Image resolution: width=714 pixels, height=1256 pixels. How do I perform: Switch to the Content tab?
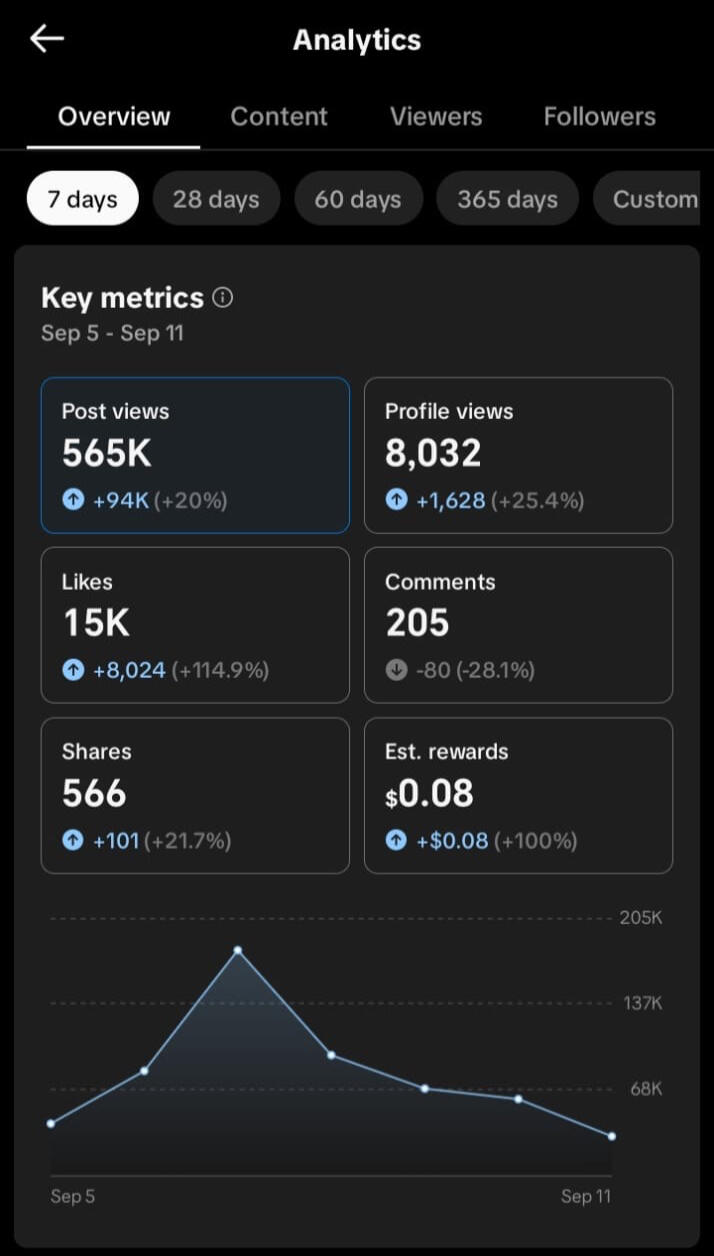click(x=279, y=116)
